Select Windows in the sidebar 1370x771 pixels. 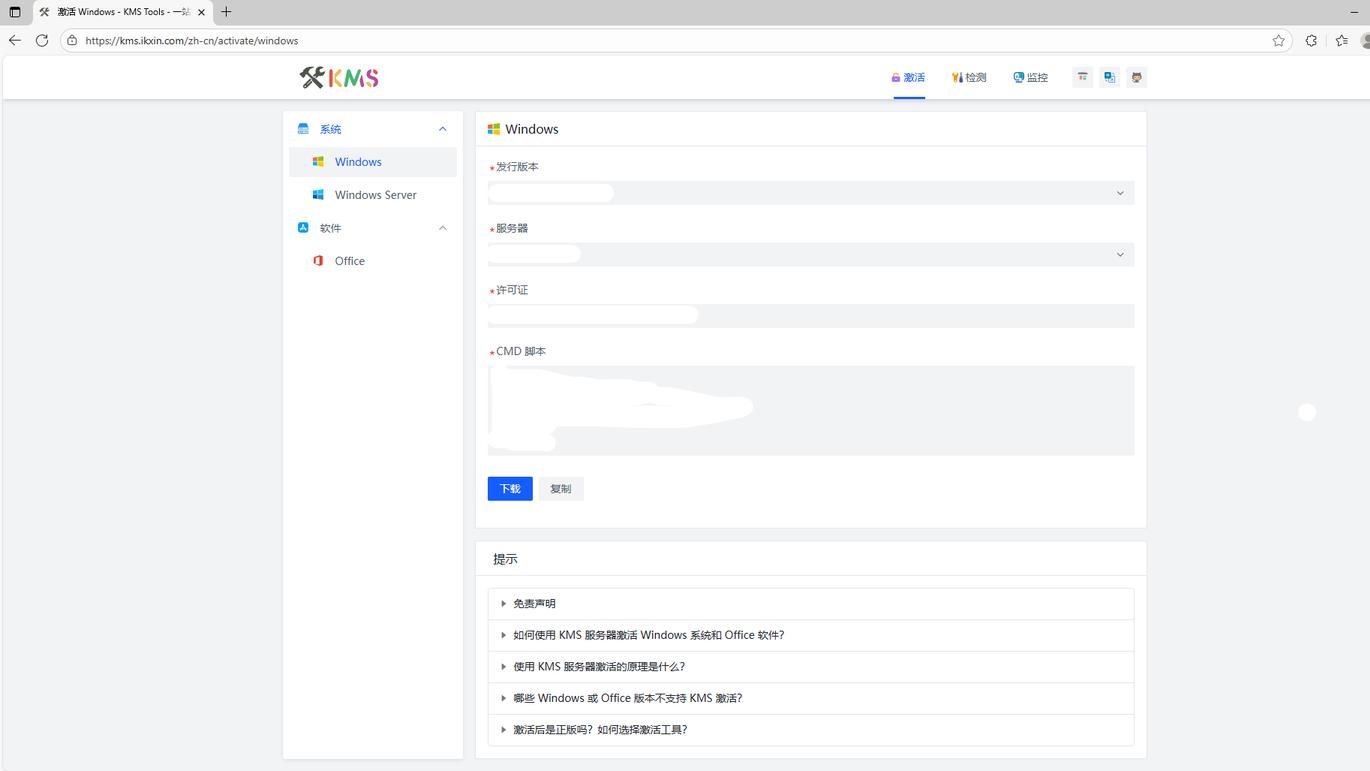[373, 162]
